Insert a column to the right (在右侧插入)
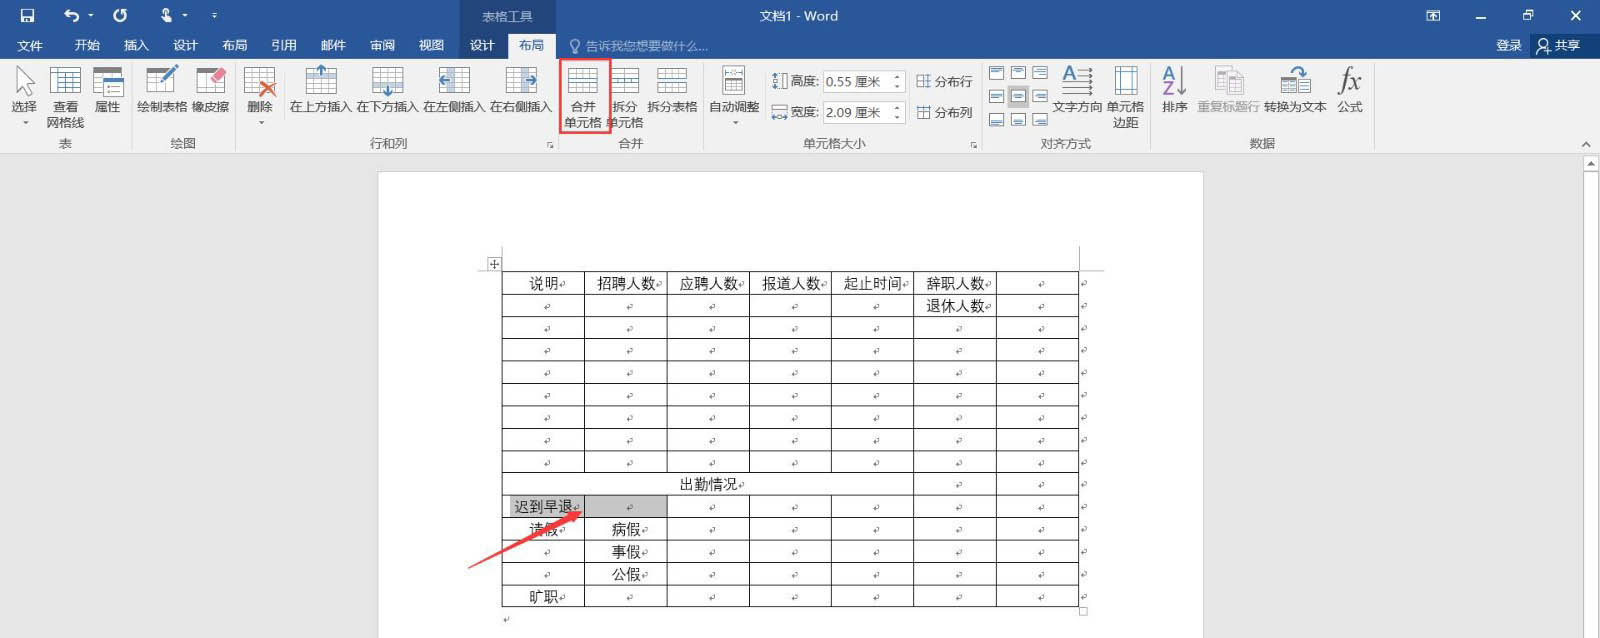1600x638 pixels. pyautogui.click(x=521, y=90)
